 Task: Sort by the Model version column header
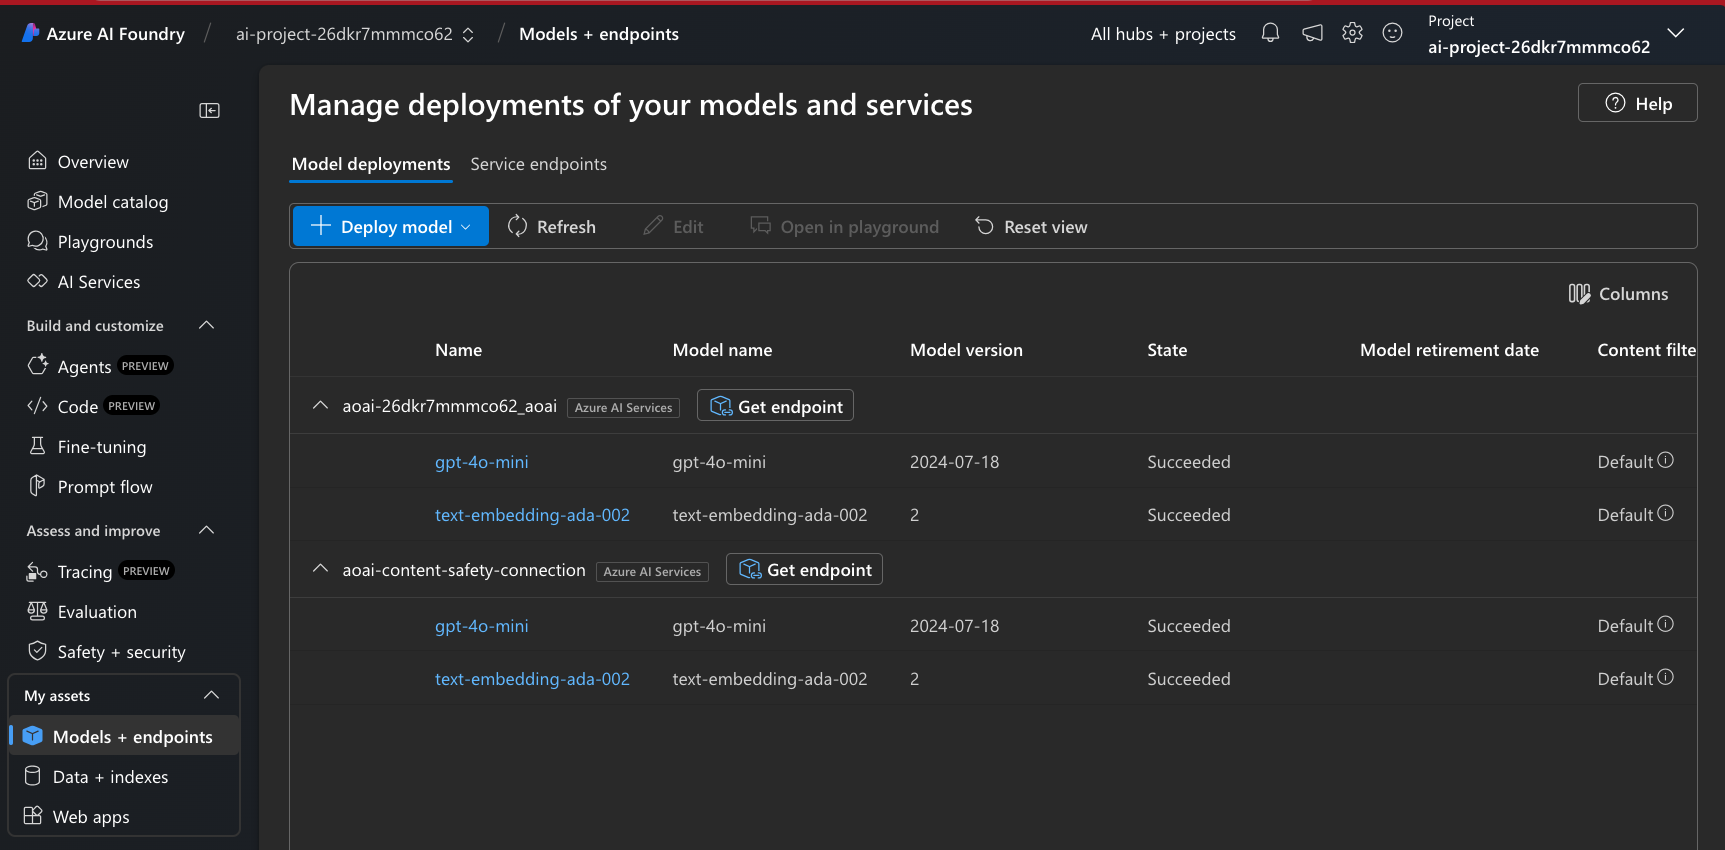tap(966, 350)
